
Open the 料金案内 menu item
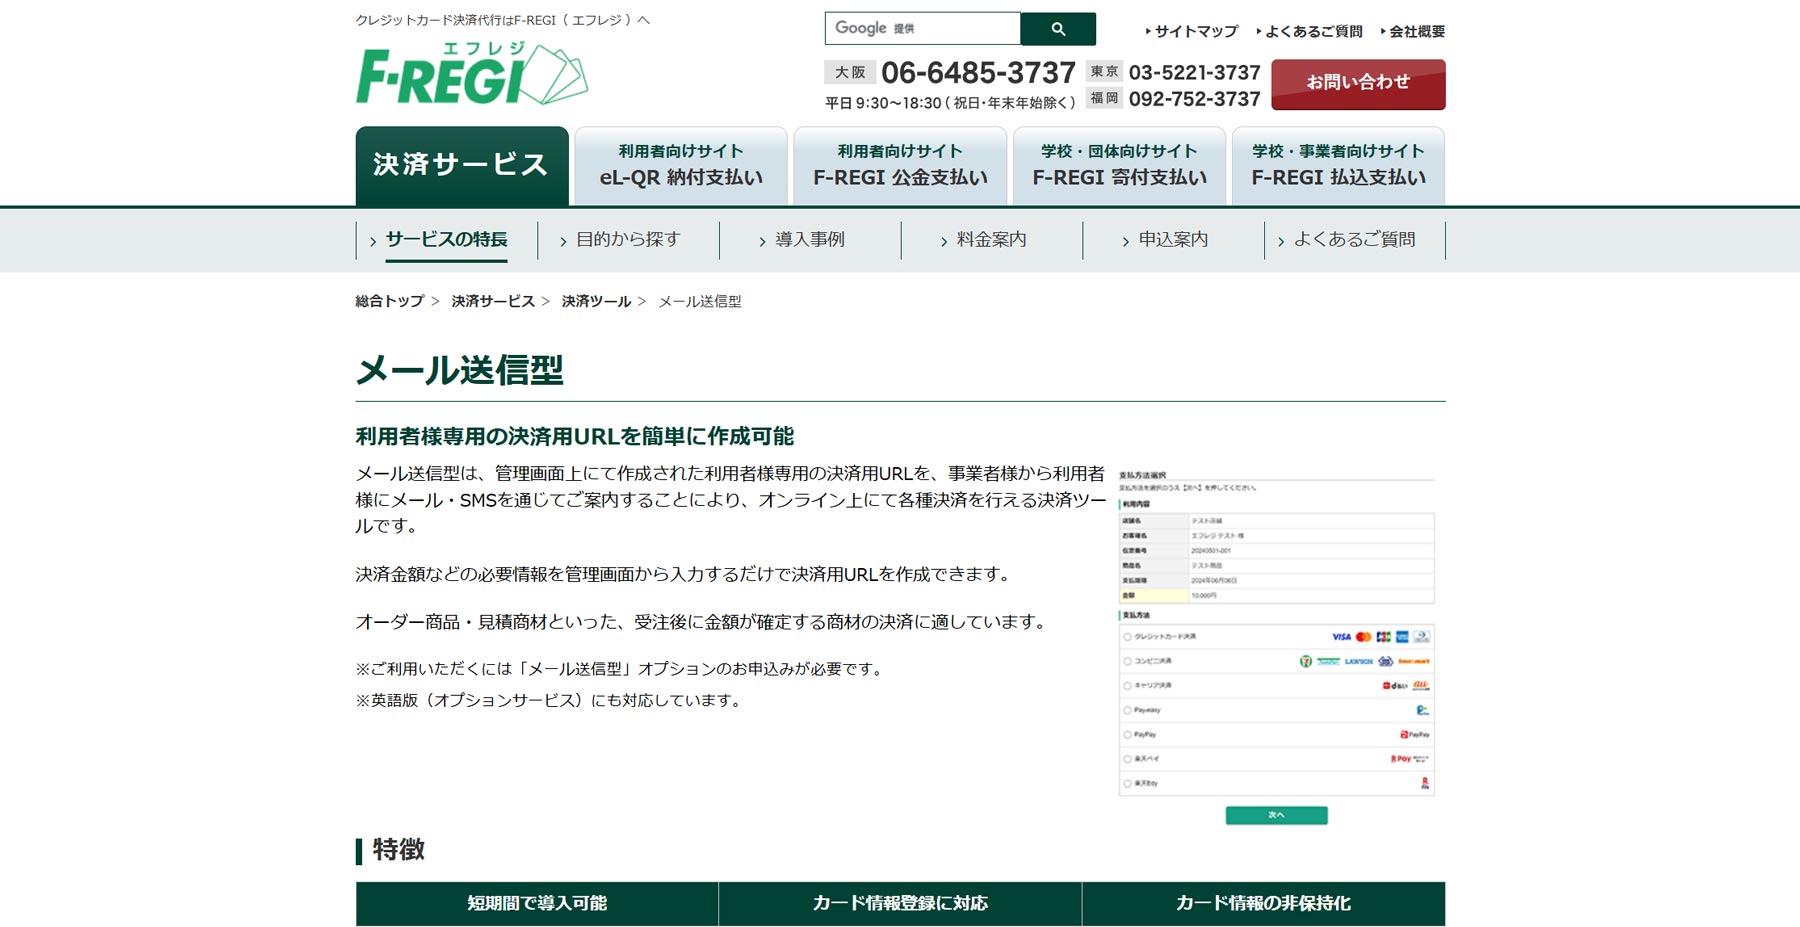(991, 240)
